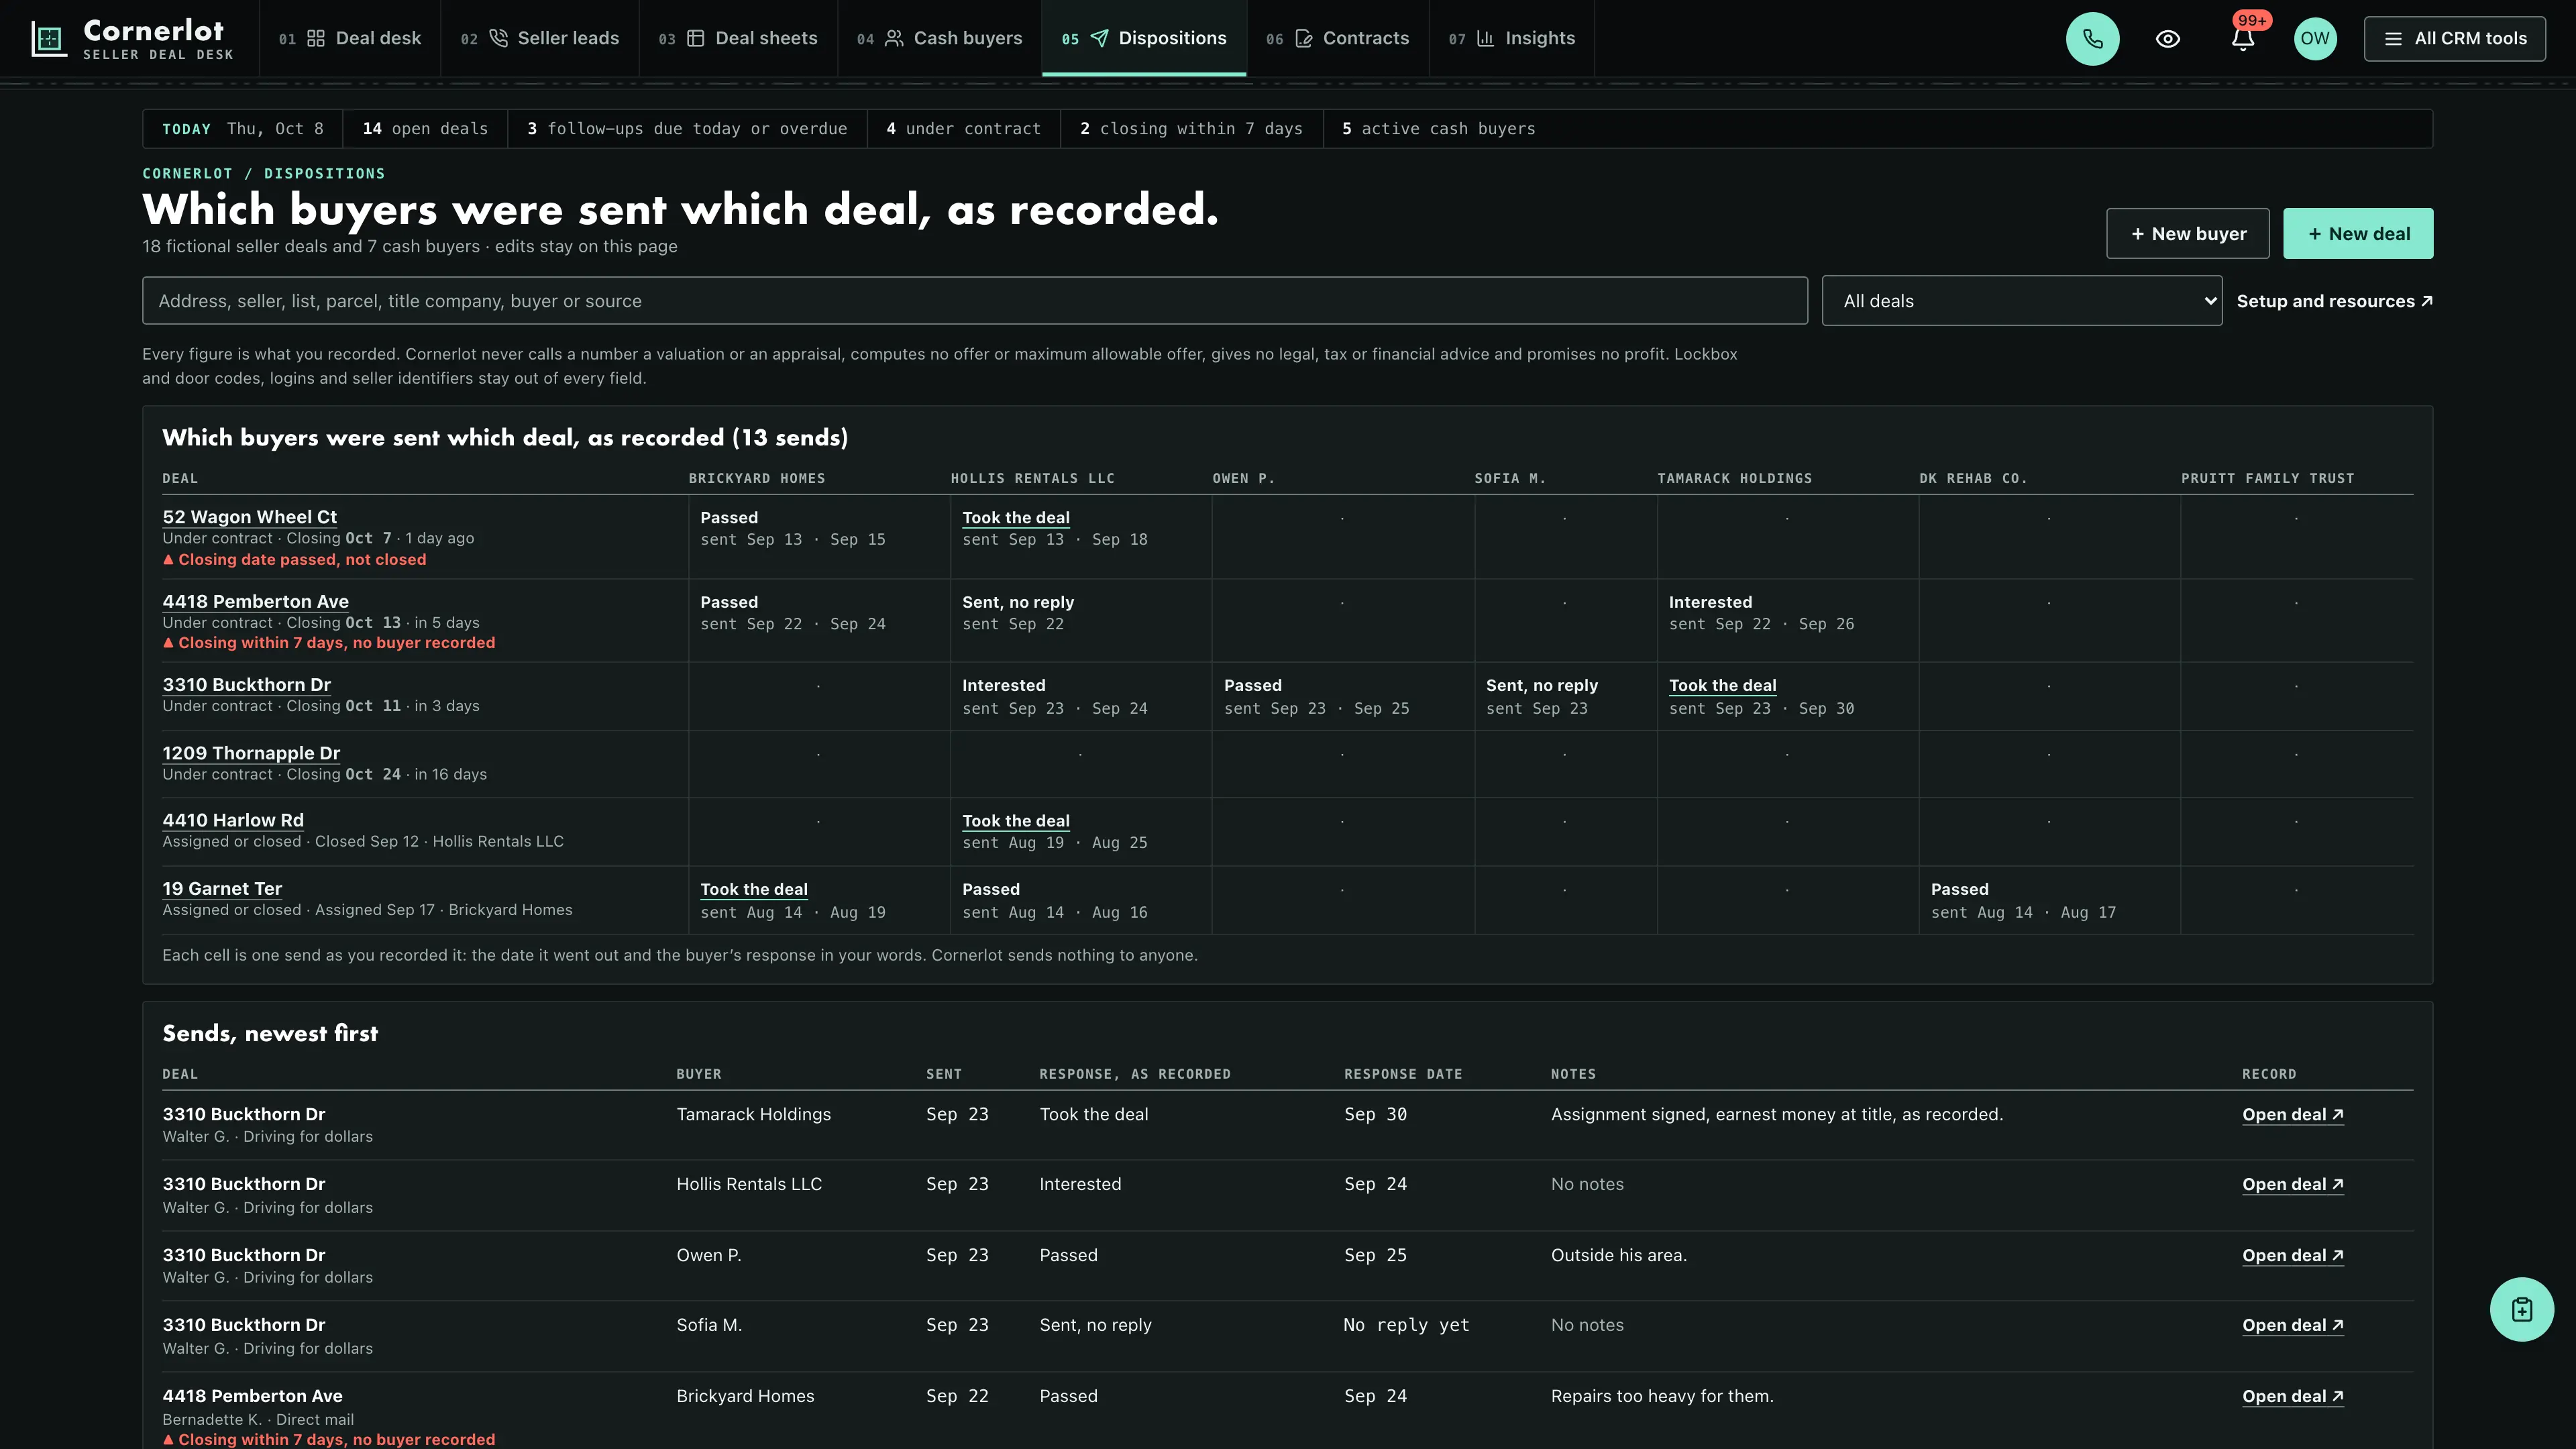The height and width of the screenshot is (1449, 2576).
Task: Open the 4418 Pemberton Ave matrix link
Action: point(255,601)
